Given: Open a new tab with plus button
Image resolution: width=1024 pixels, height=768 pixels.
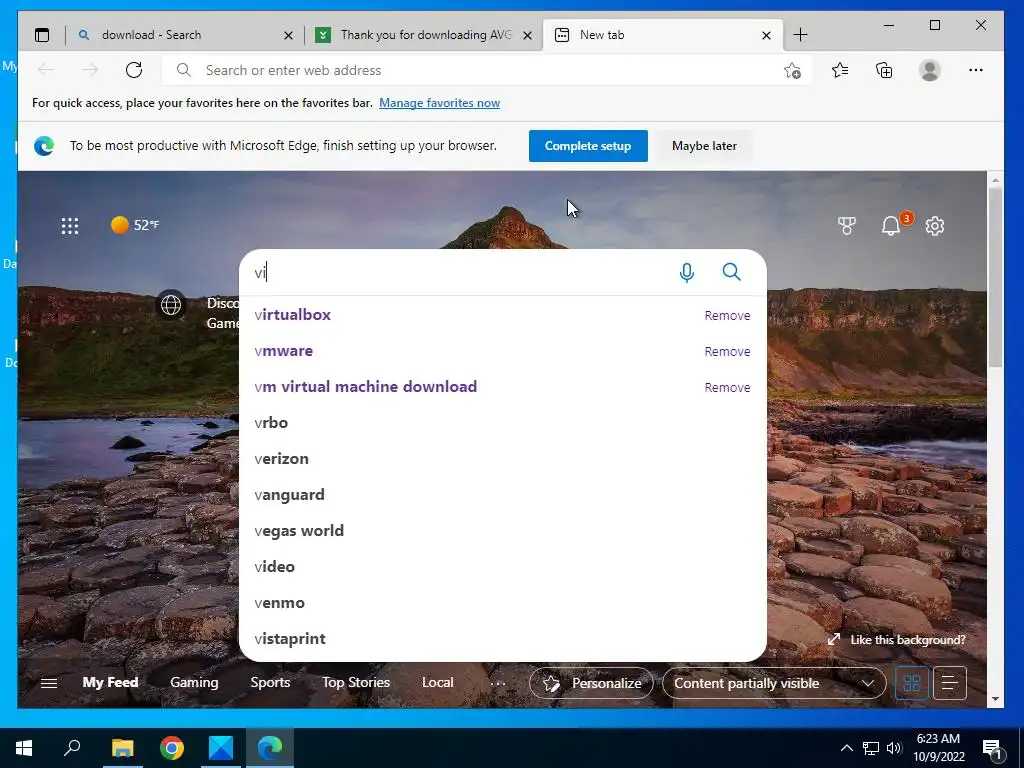Looking at the screenshot, I should pyautogui.click(x=800, y=35).
